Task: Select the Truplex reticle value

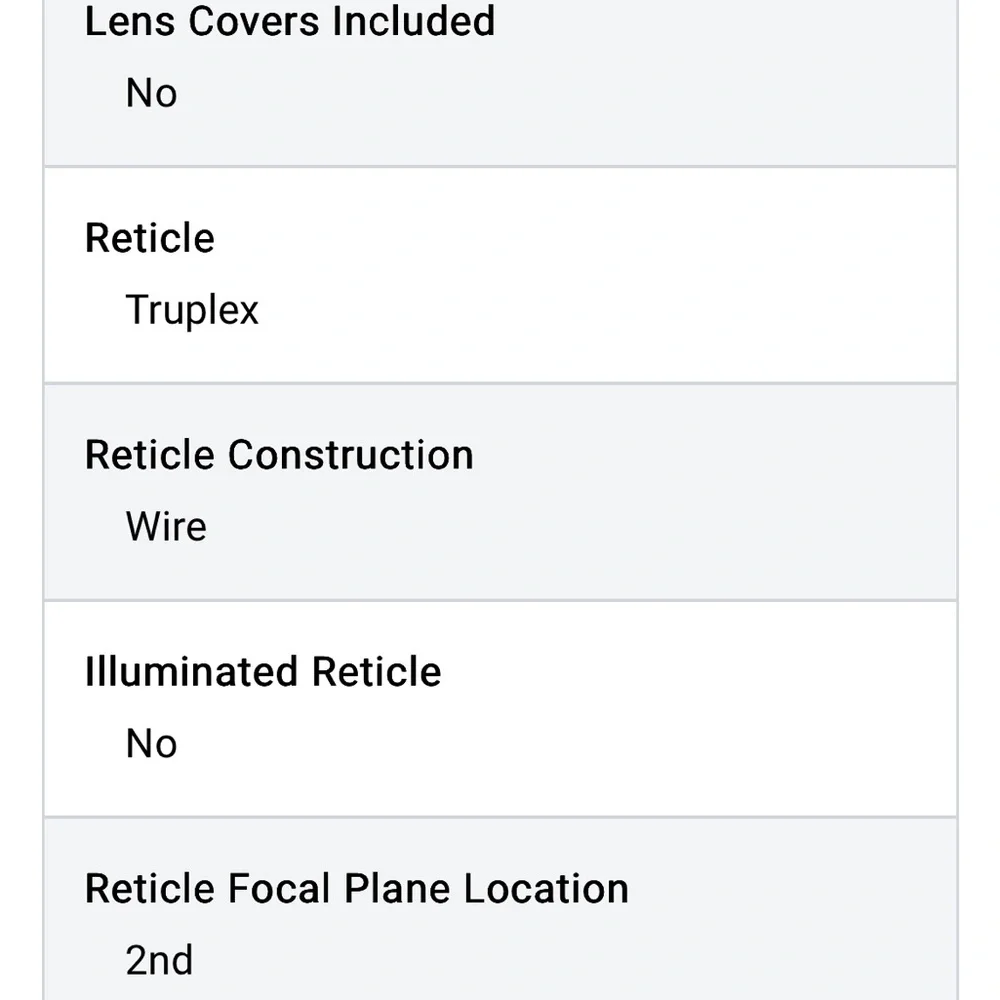Action: click(192, 310)
